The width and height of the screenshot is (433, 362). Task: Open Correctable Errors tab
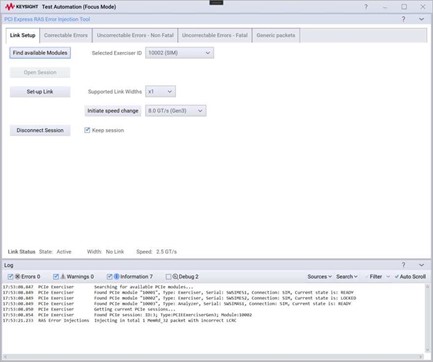pyautogui.click(x=66, y=35)
